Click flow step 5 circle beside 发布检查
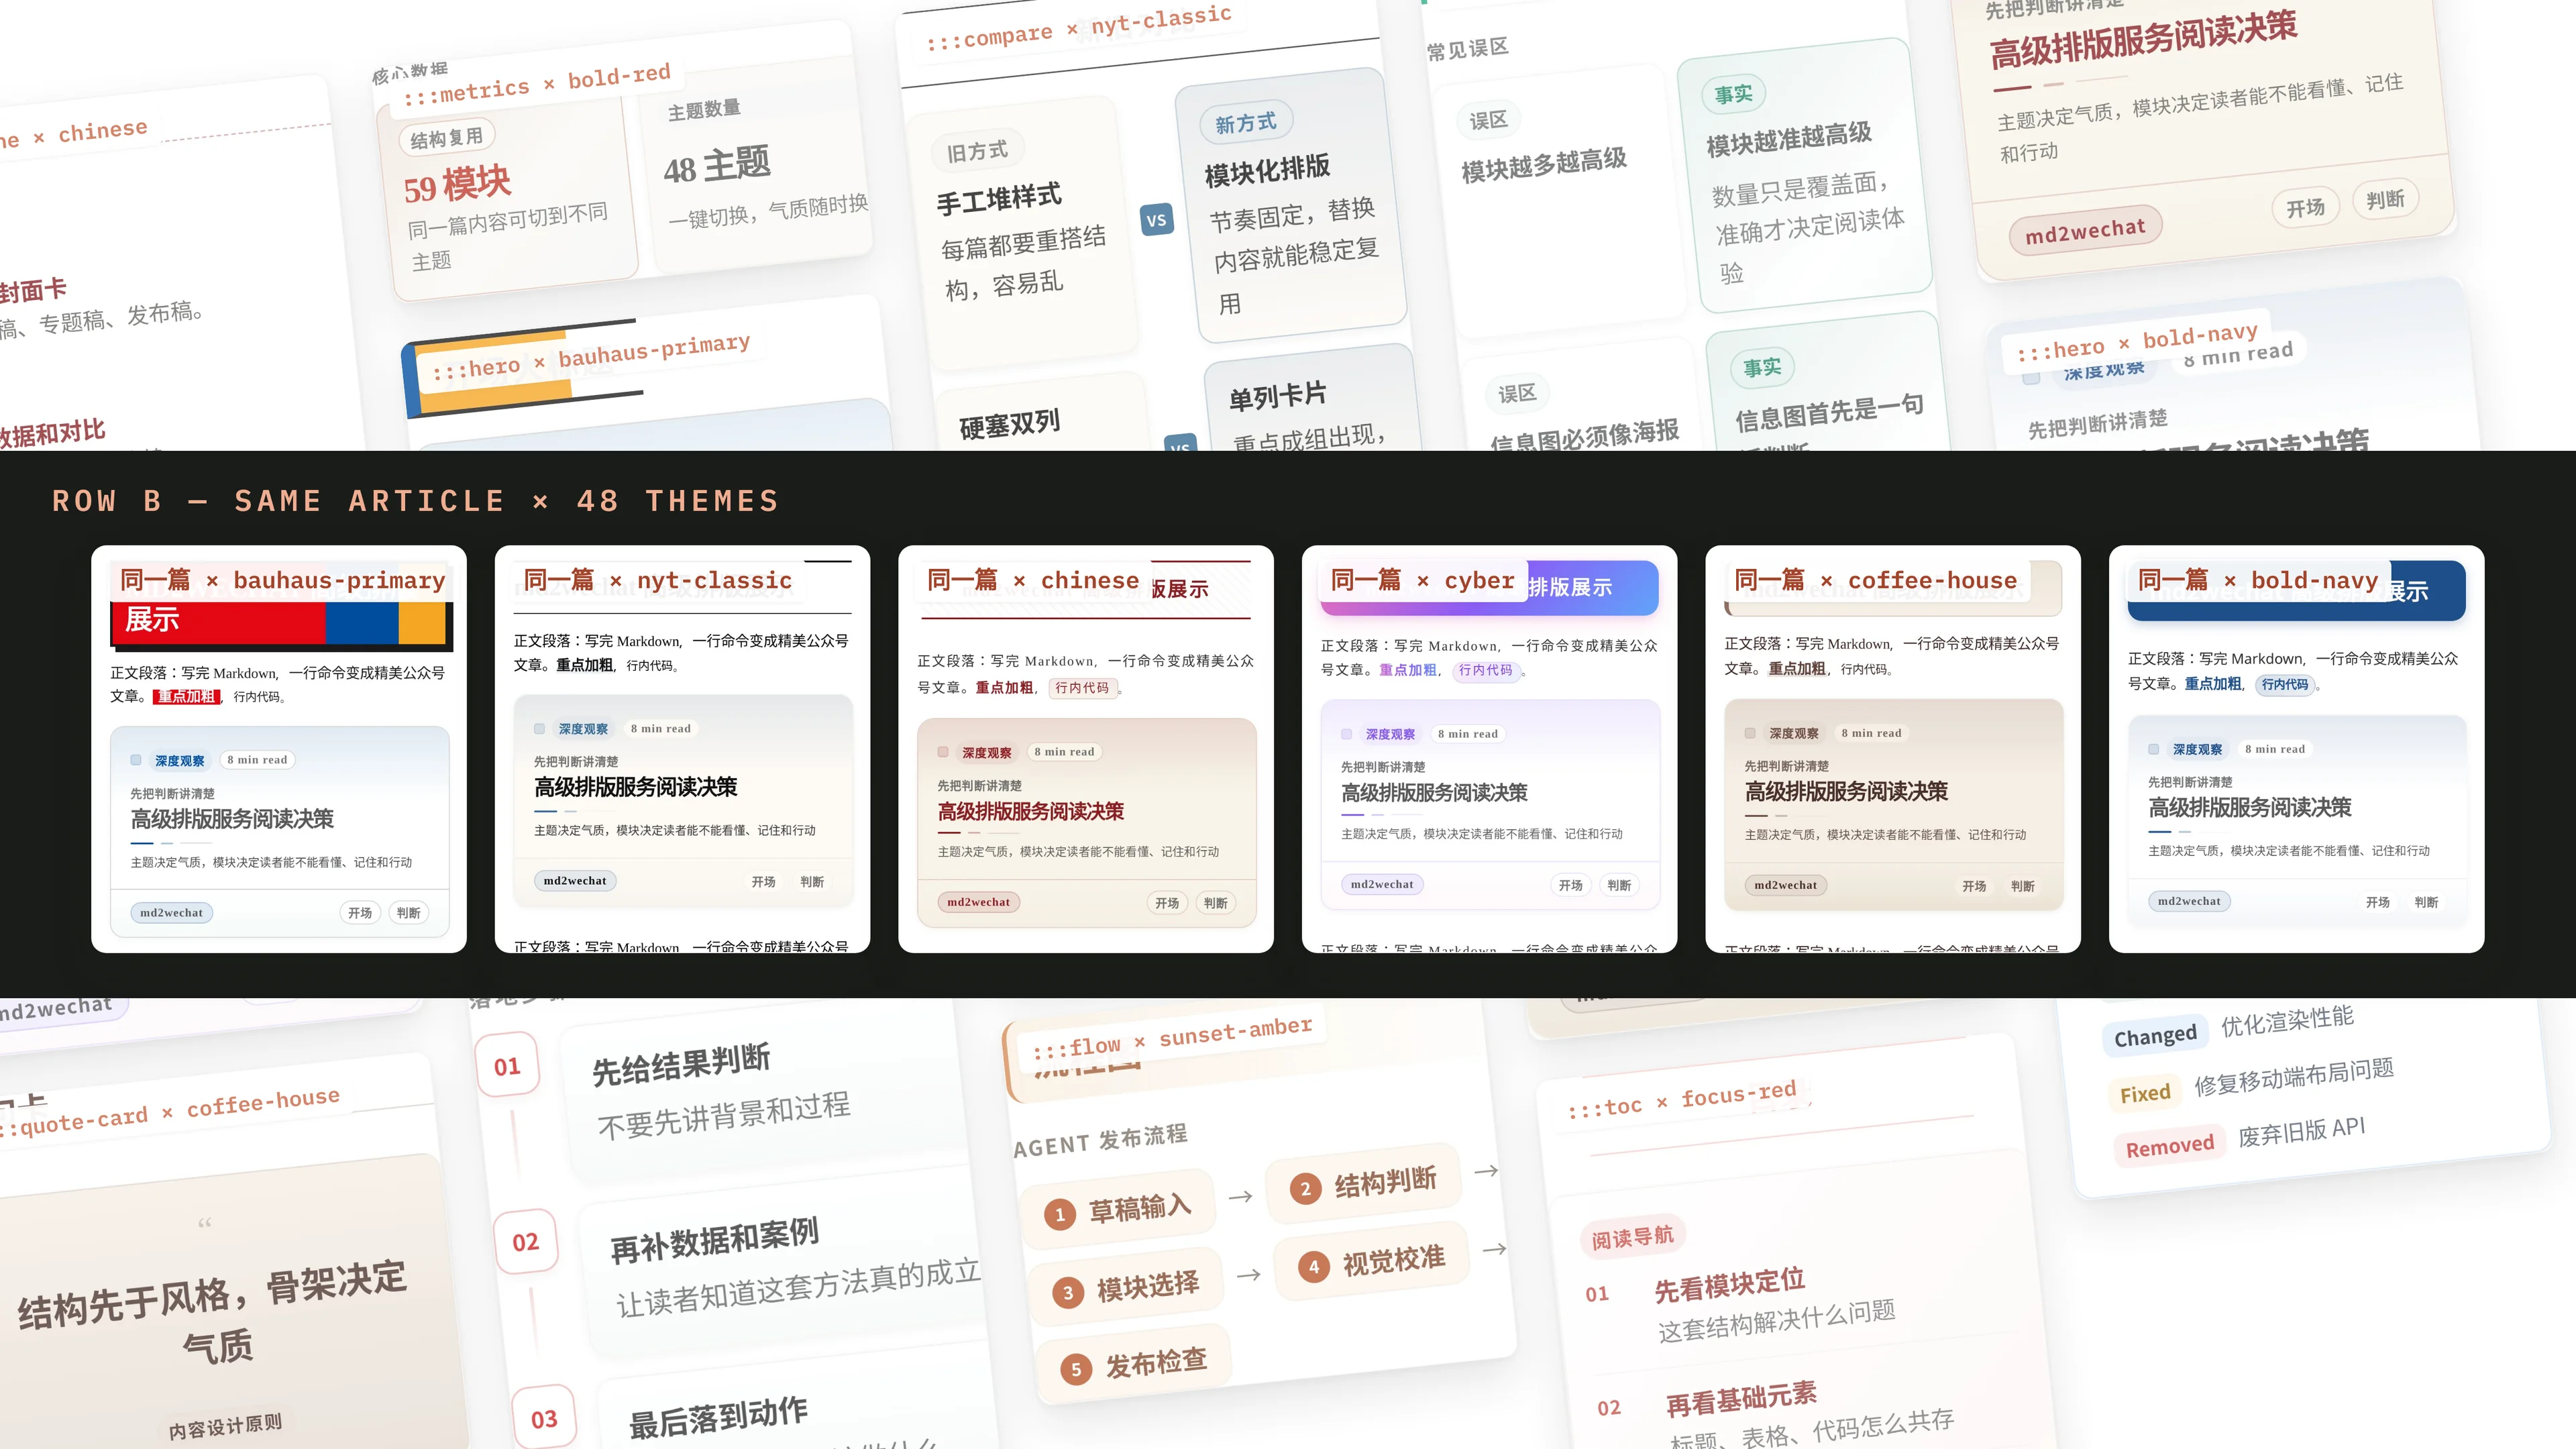Viewport: 2576px width, 1449px height. pyautogui.click(x=1076, y=1369)
